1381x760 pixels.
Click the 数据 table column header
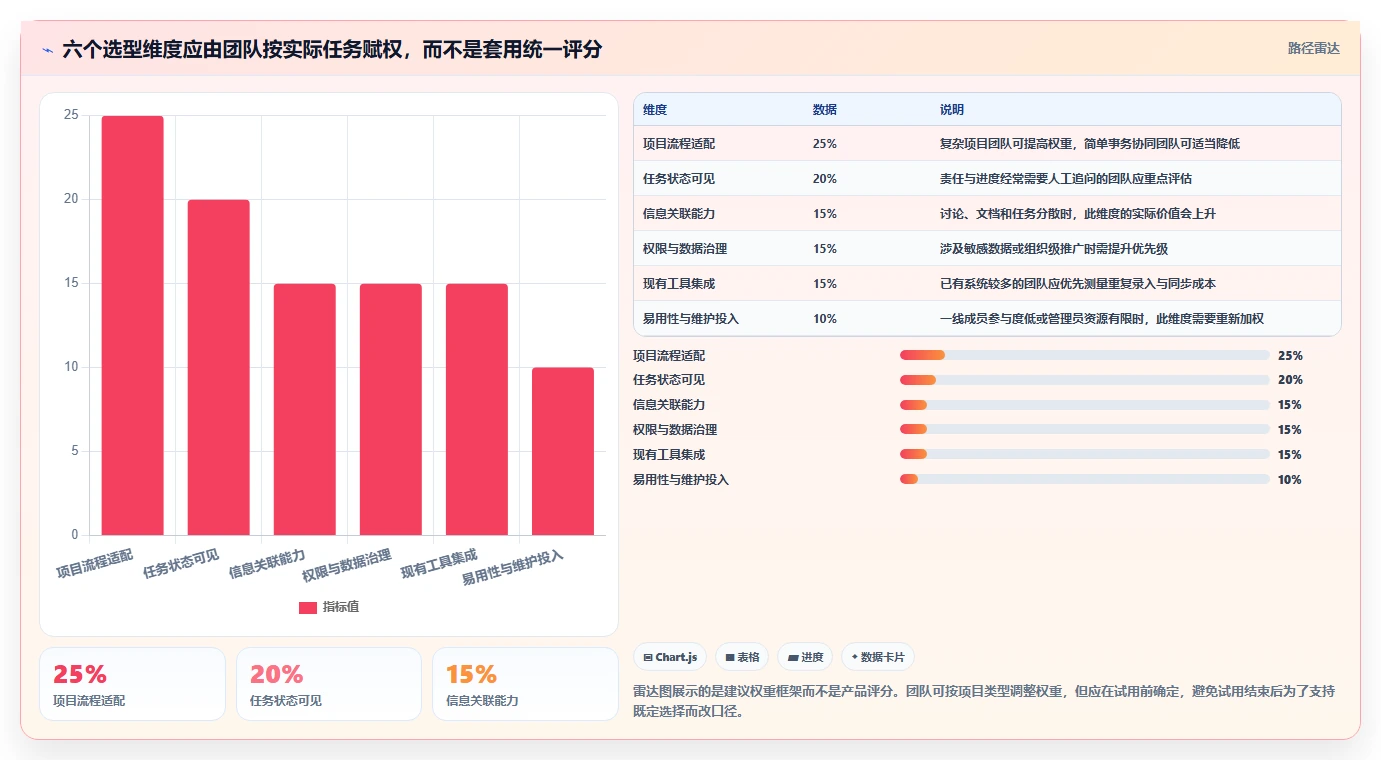[825, 109]
